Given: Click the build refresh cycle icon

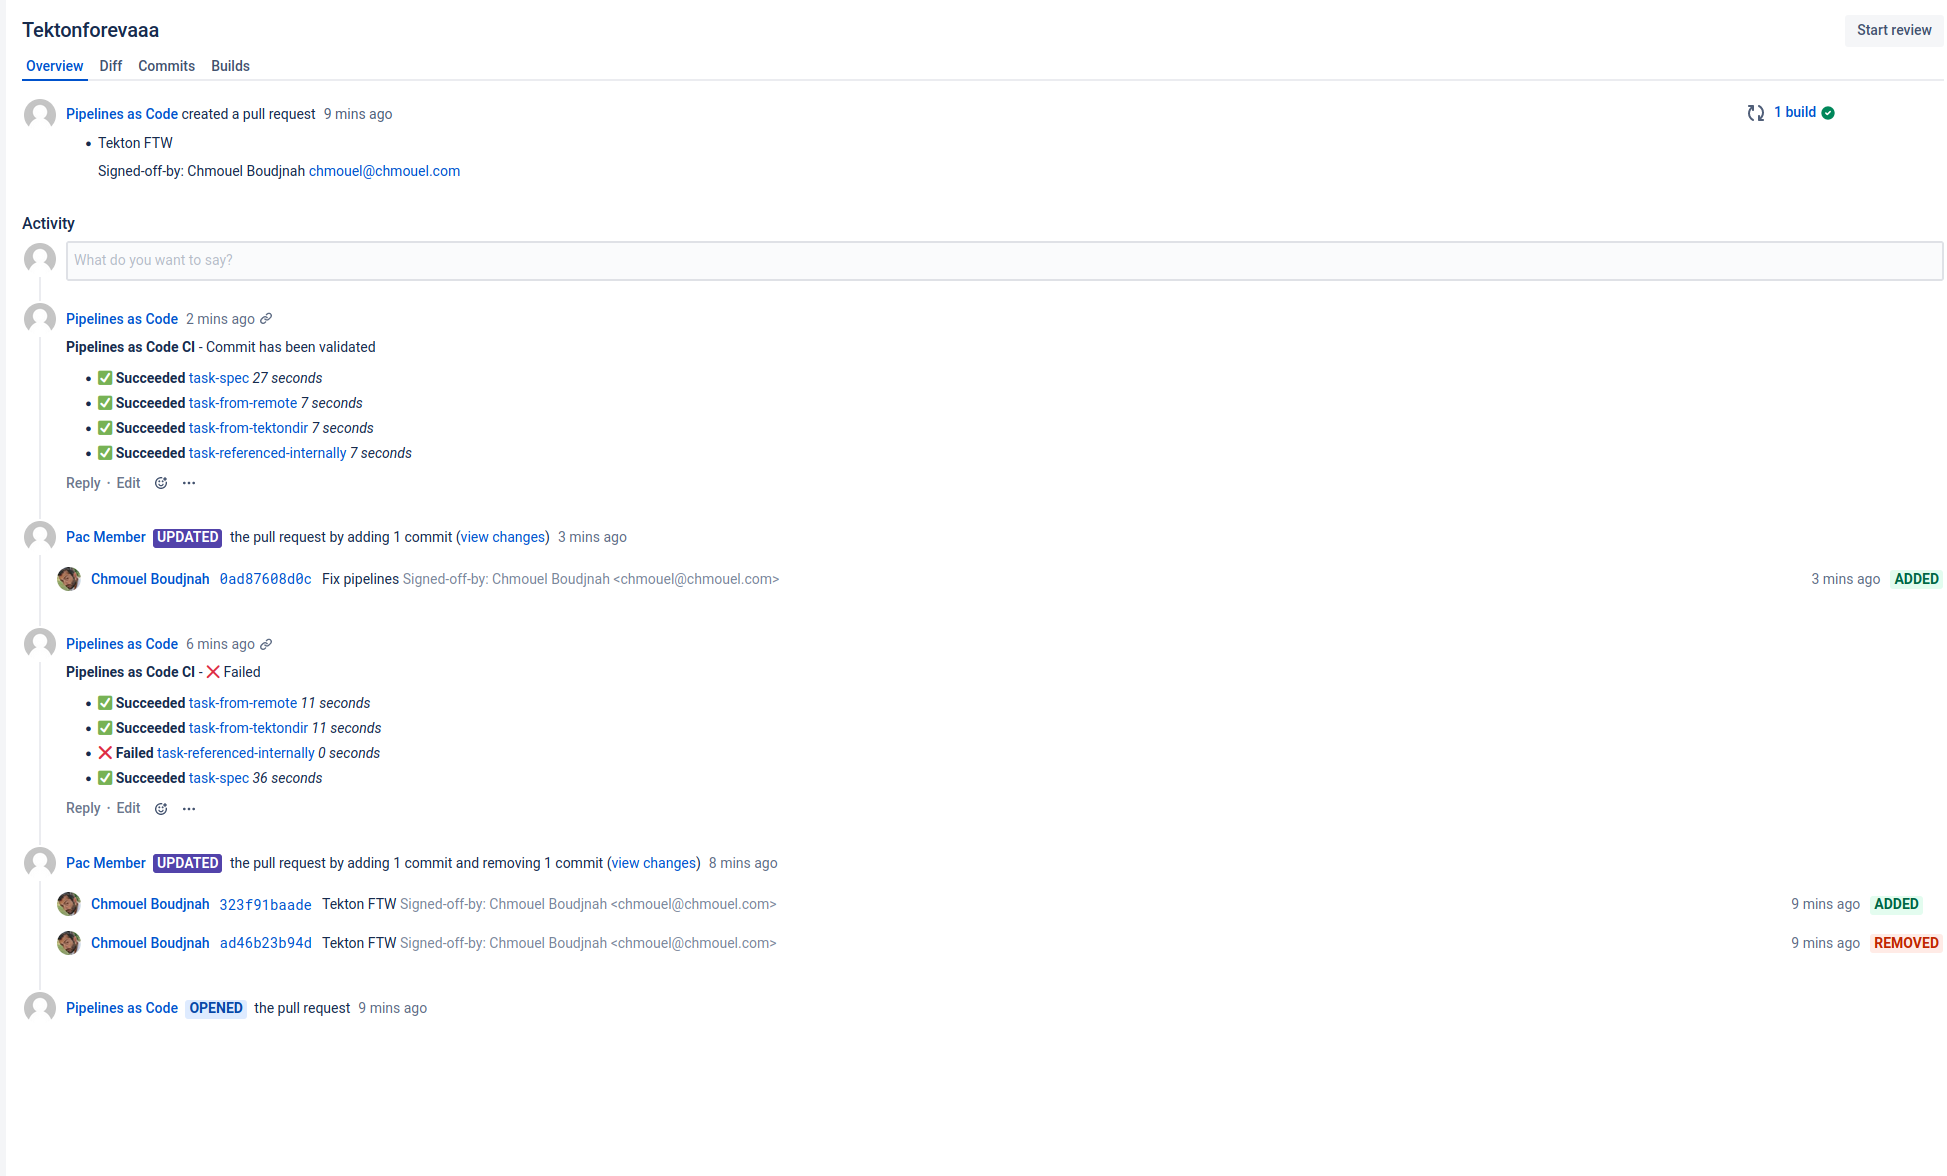Looking at the screenshot, I should pos(1755,113).
